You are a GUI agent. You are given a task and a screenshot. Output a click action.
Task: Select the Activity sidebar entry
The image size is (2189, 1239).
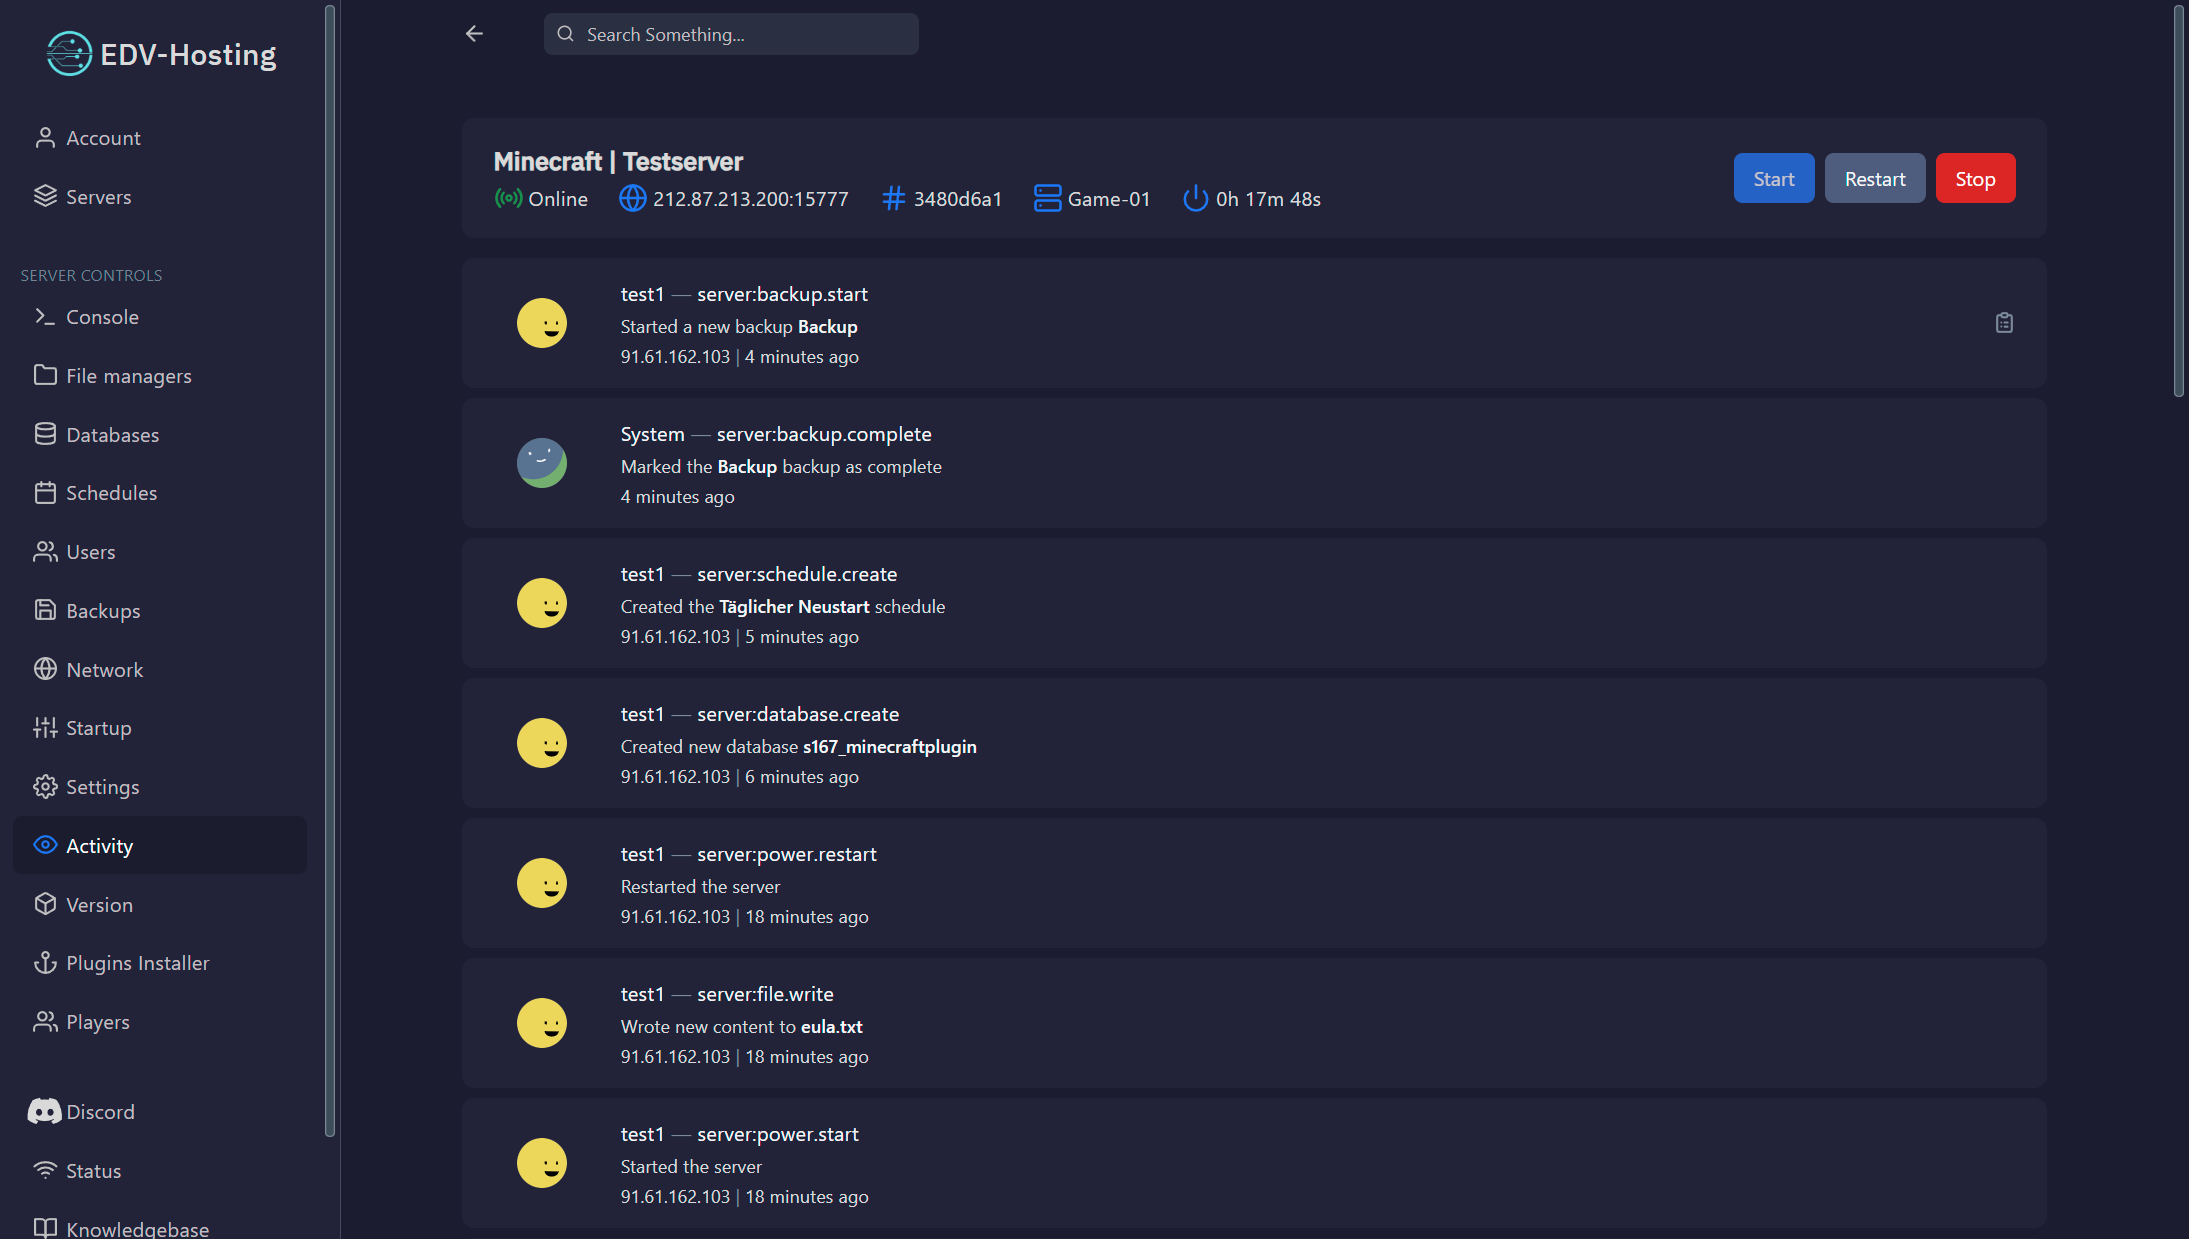coord(160,846)
